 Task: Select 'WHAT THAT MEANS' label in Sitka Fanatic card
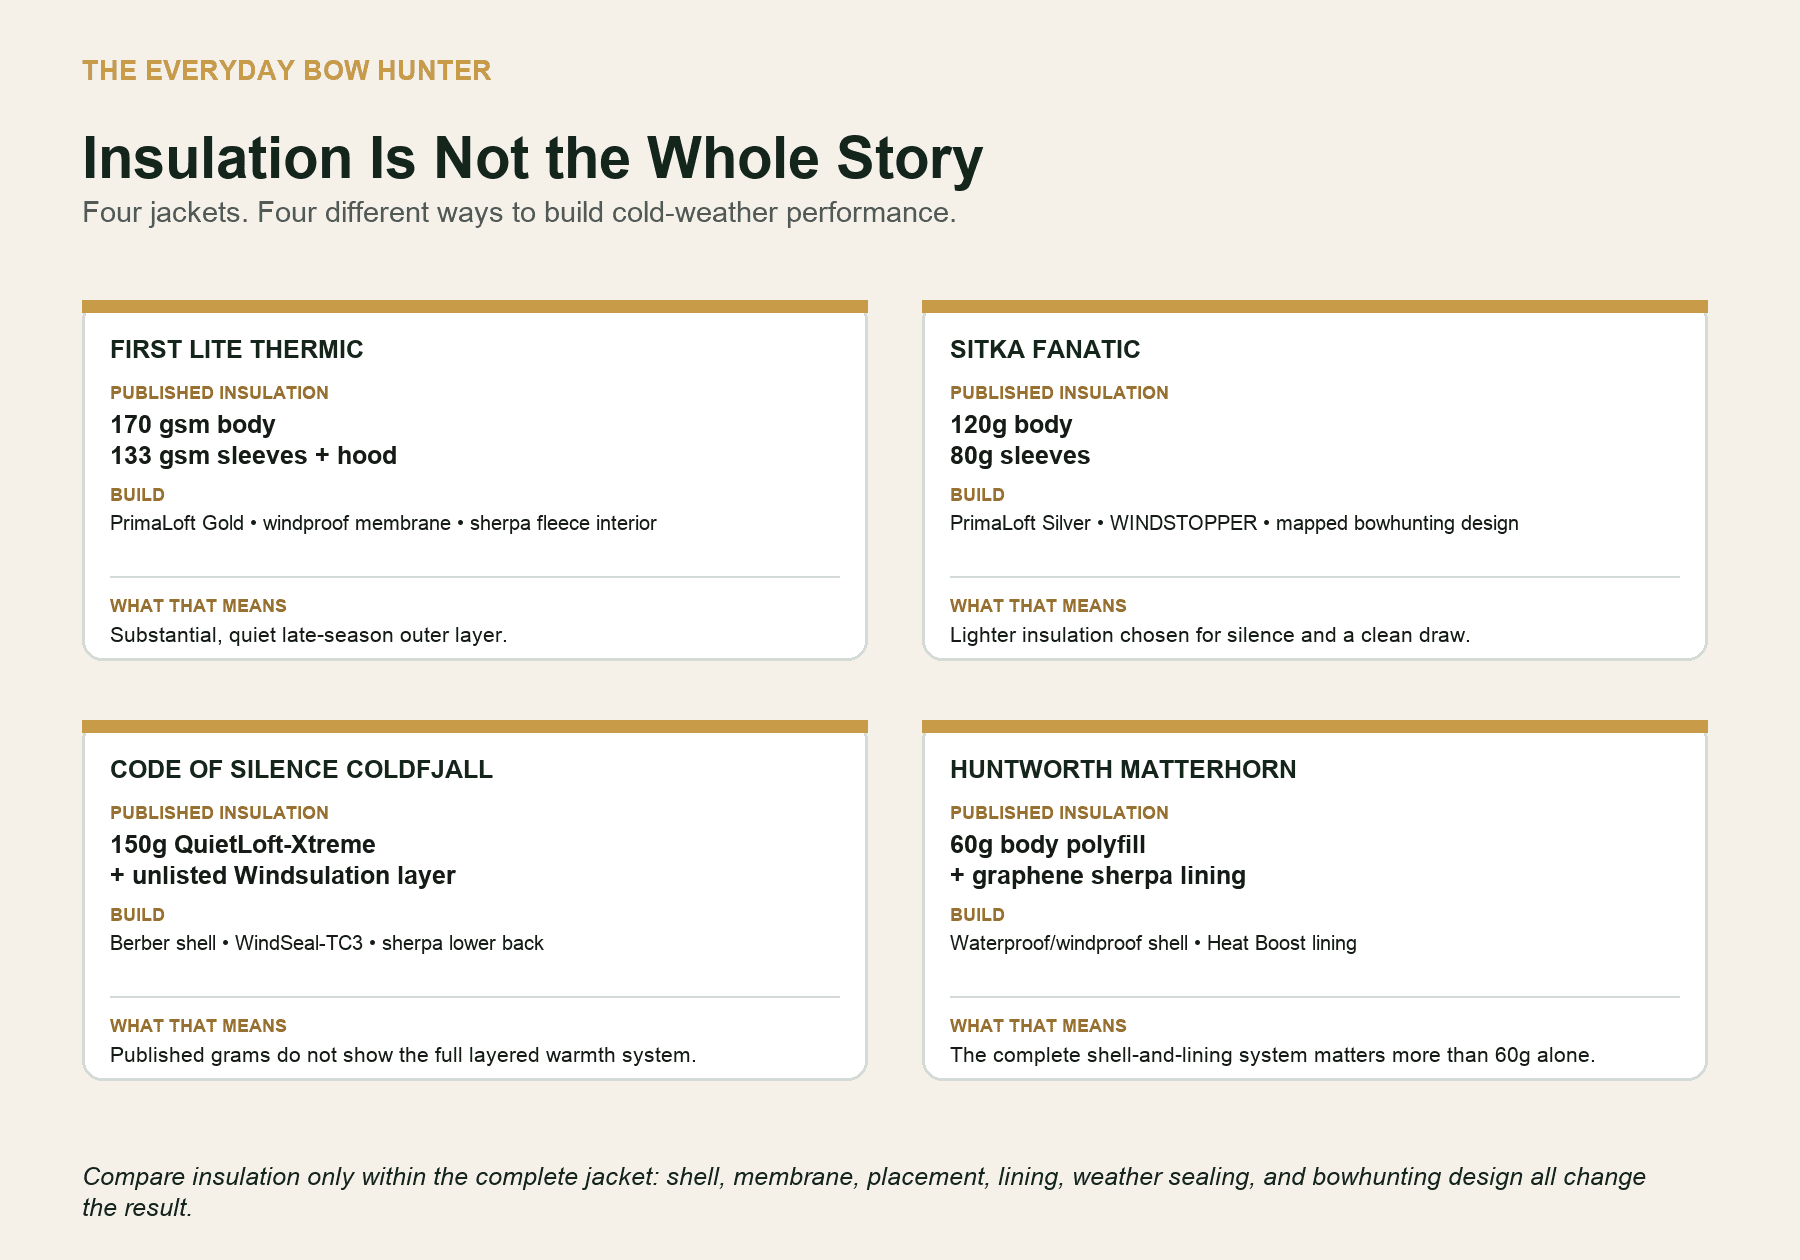point(1038,606)
